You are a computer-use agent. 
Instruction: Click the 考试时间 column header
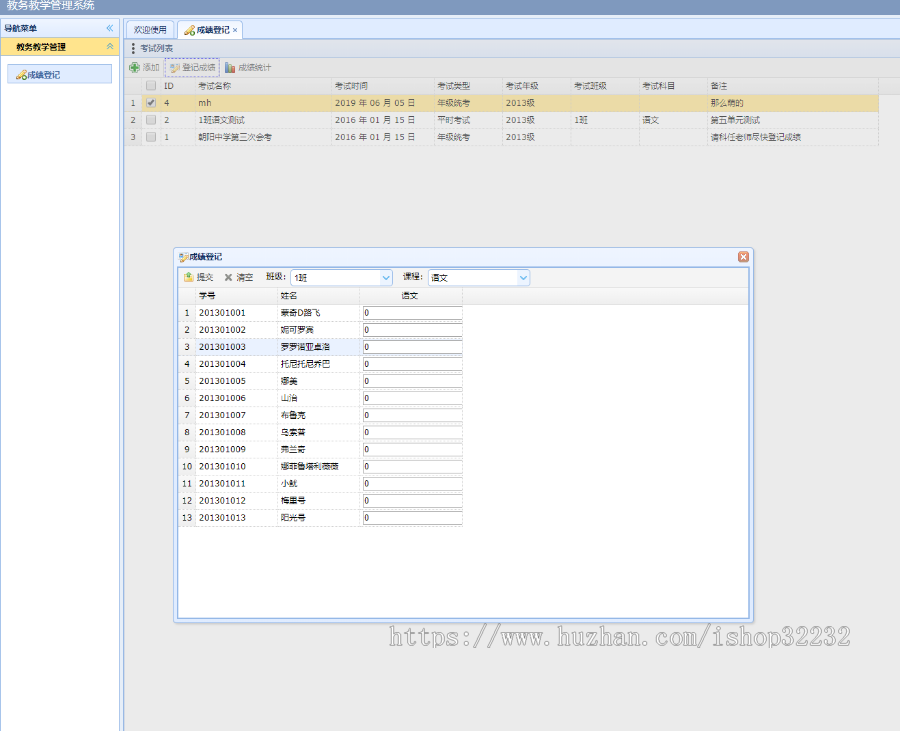(351, 86)
